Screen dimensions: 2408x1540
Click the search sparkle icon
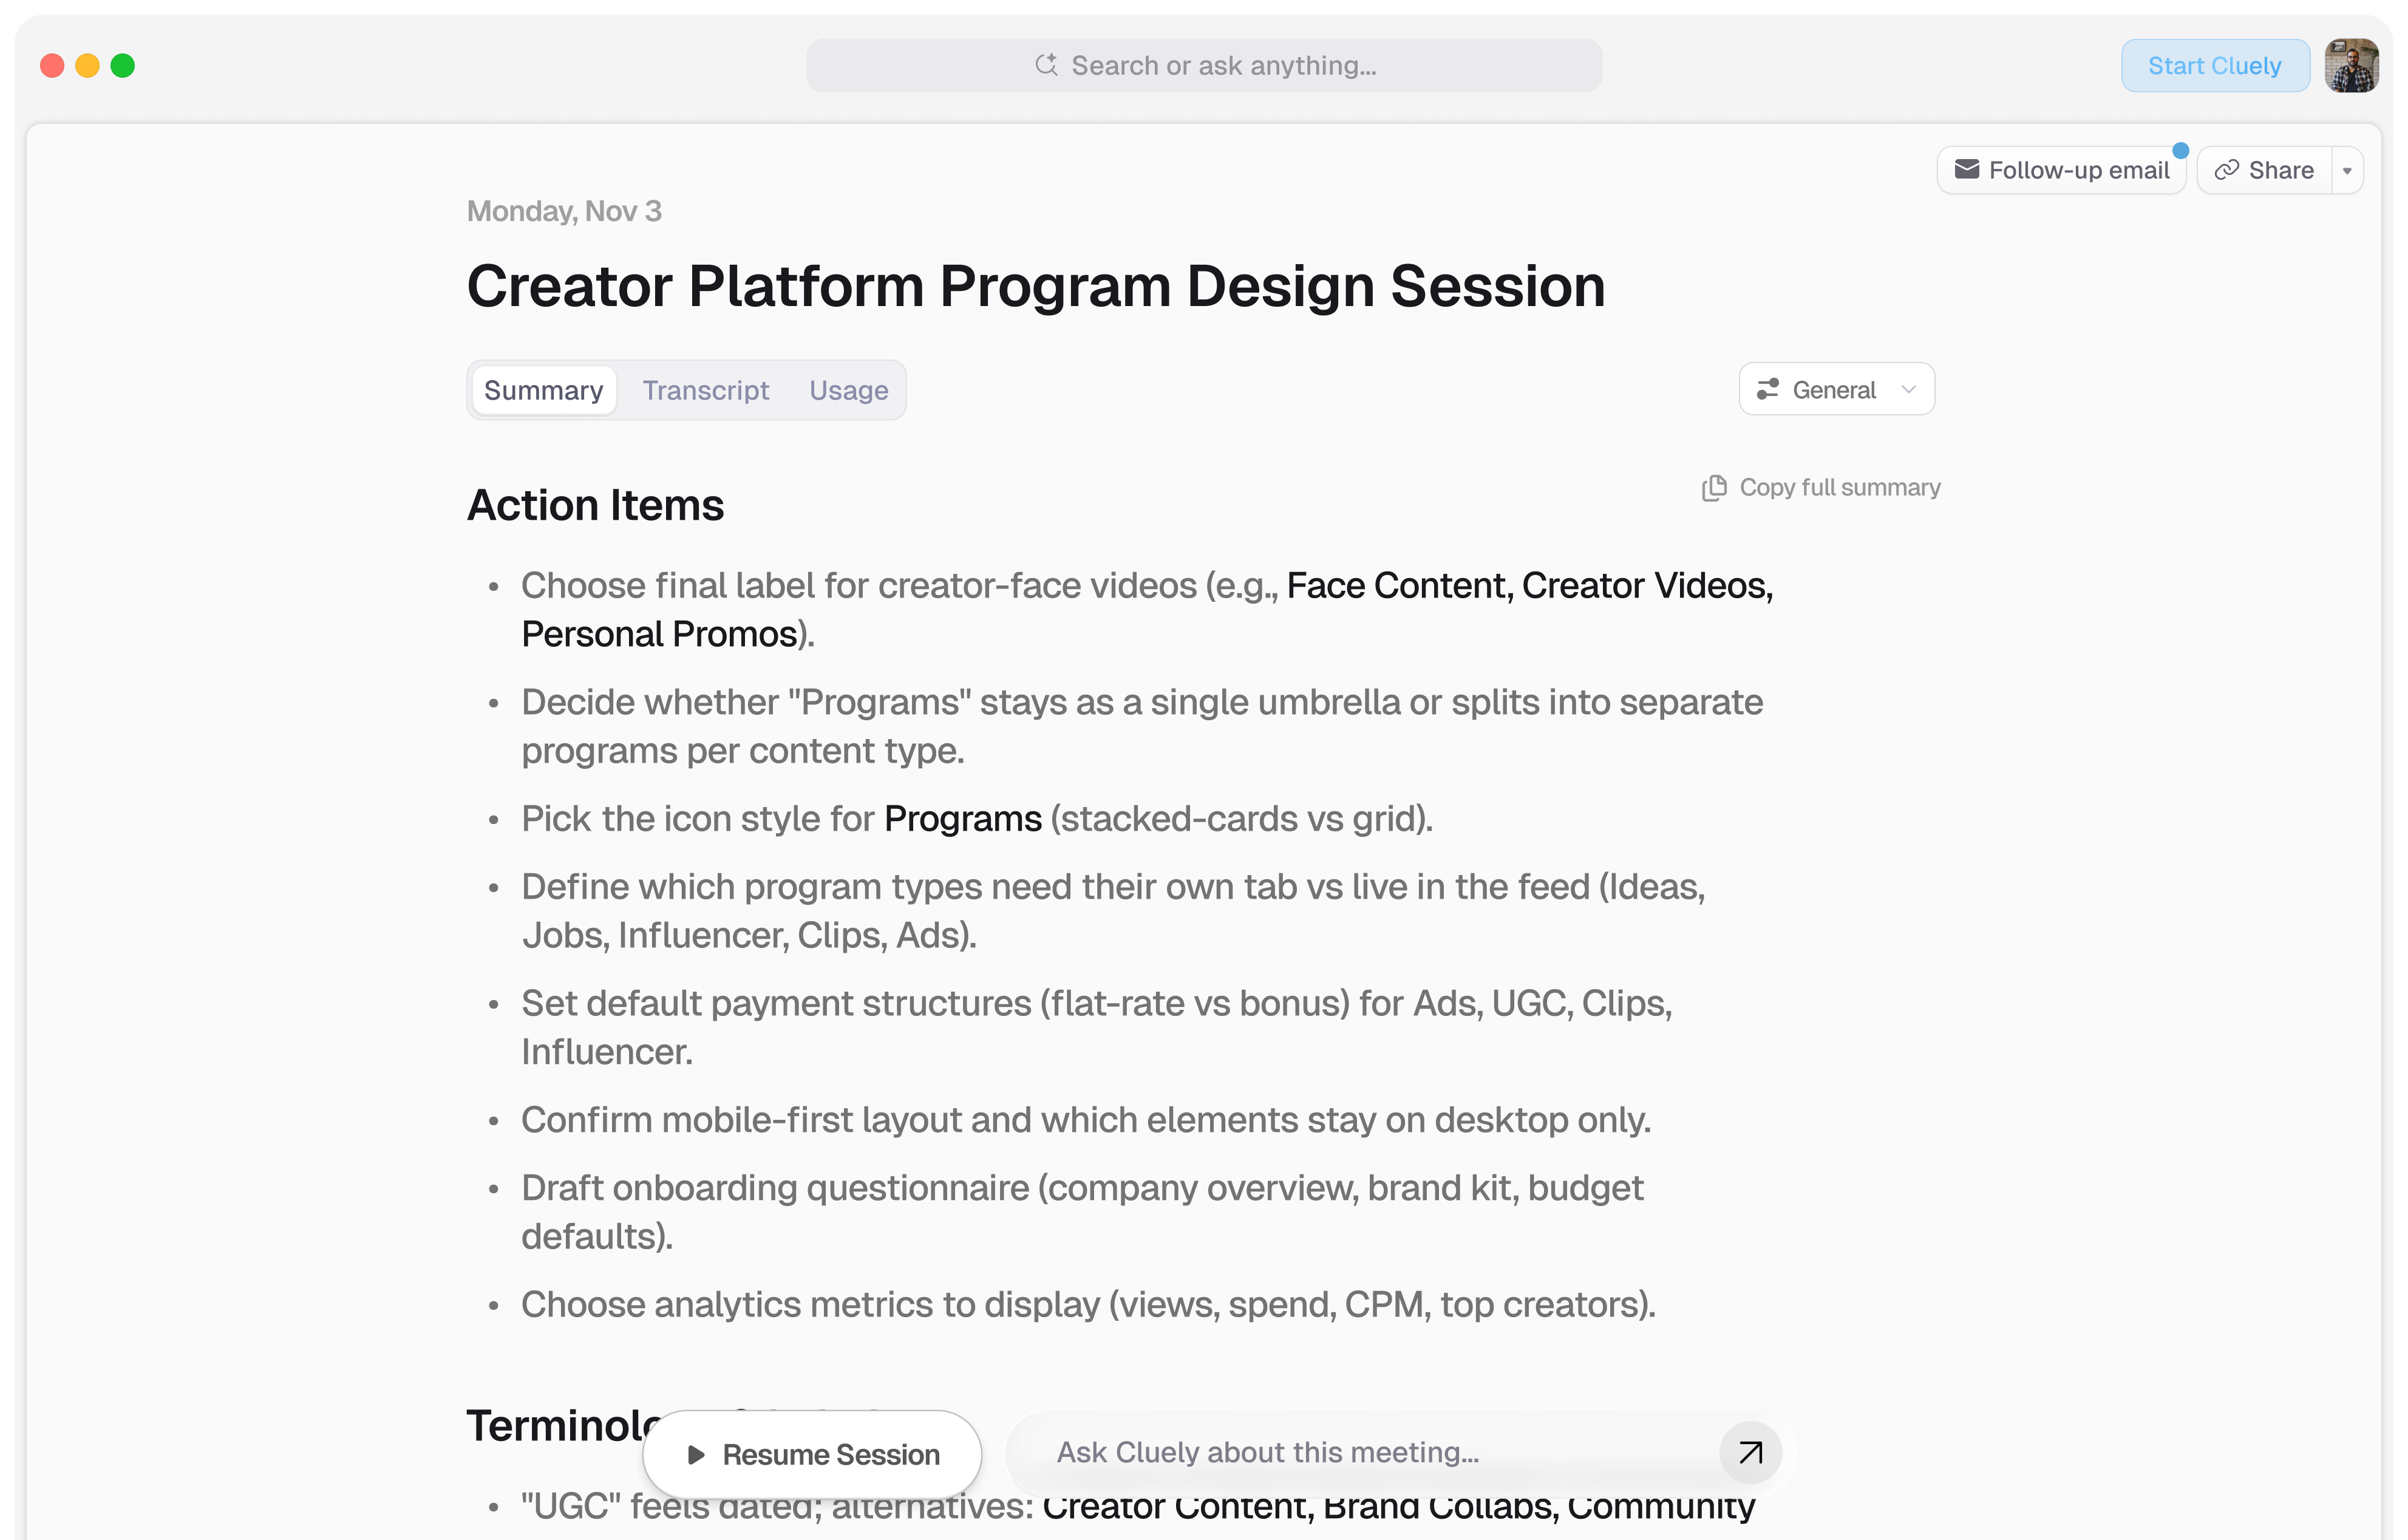click(x=1046, y=65)
